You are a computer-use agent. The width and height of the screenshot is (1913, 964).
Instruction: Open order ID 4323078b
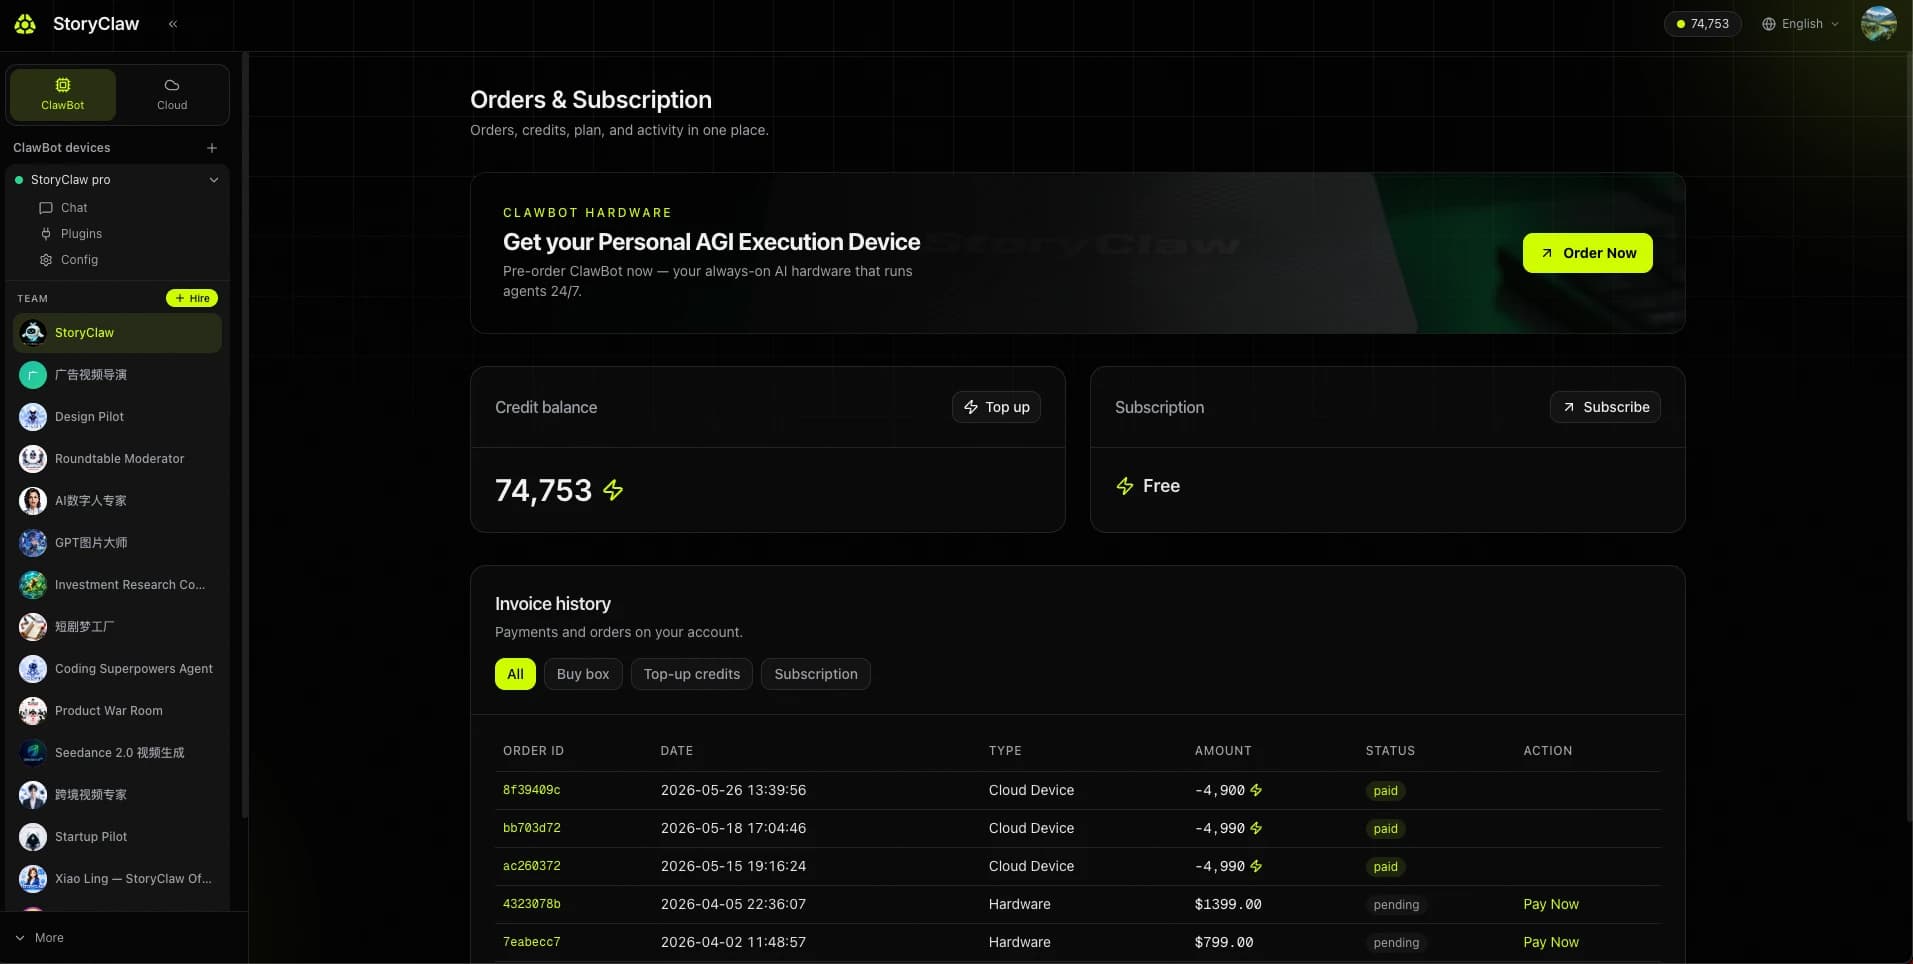tap(531, 904)
